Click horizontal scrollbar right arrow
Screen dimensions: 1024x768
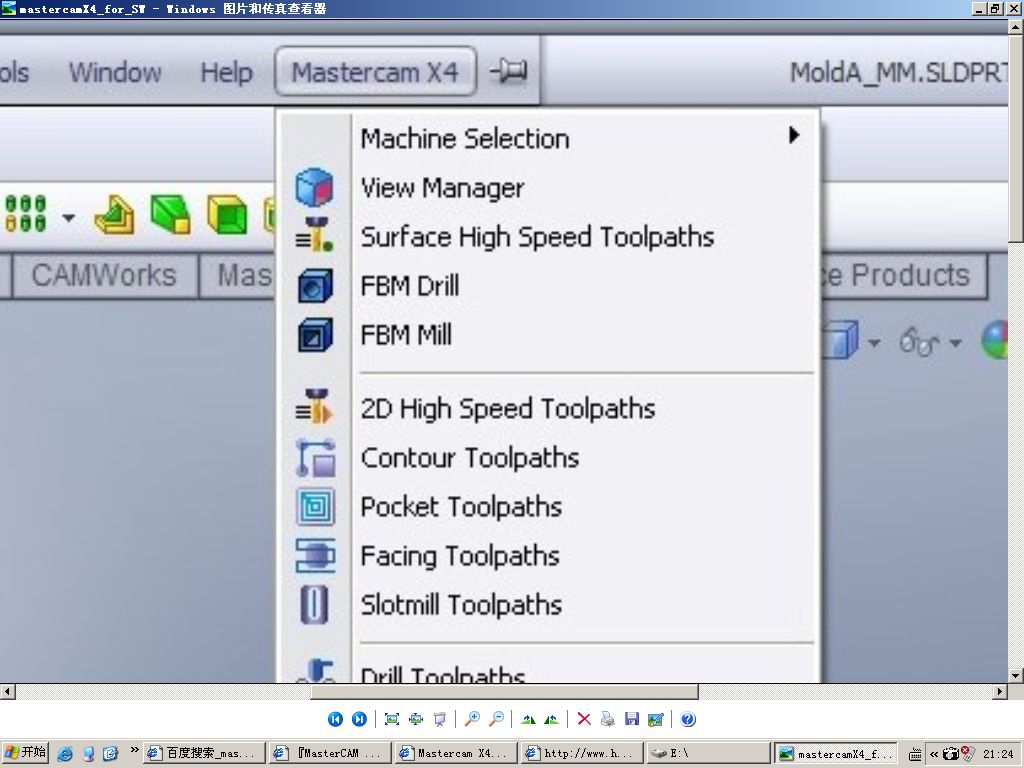click(1000, 691)
